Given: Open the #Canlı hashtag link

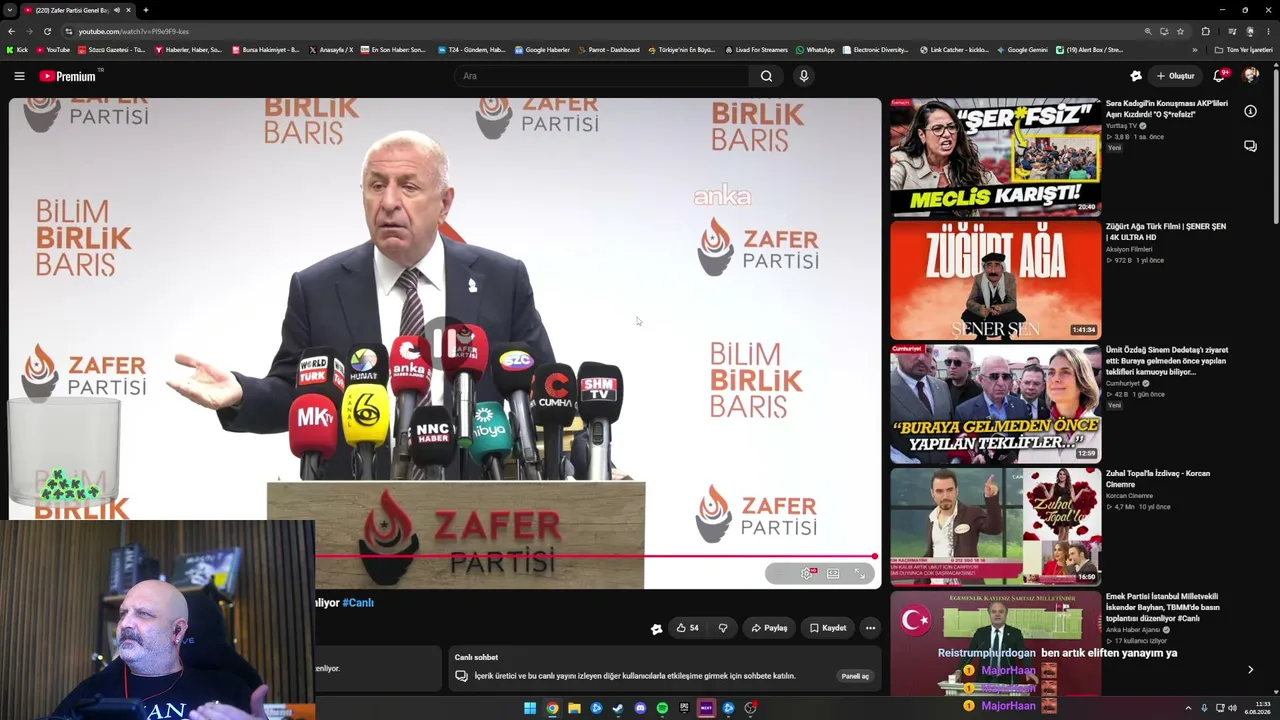Looking at the screenshot, I should coord(358,603).
